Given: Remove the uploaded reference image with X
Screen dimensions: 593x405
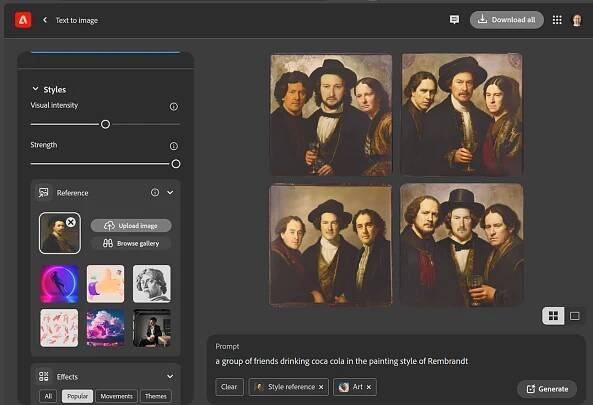Looking at the screenshot, I should click(x=71, y=222).
